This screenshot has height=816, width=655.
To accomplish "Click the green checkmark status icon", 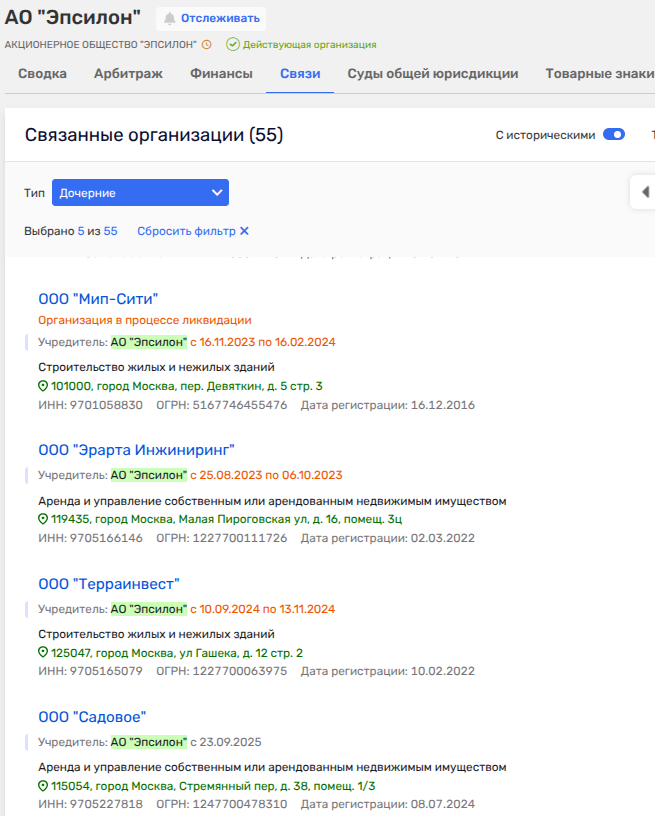I will (233, 45).
